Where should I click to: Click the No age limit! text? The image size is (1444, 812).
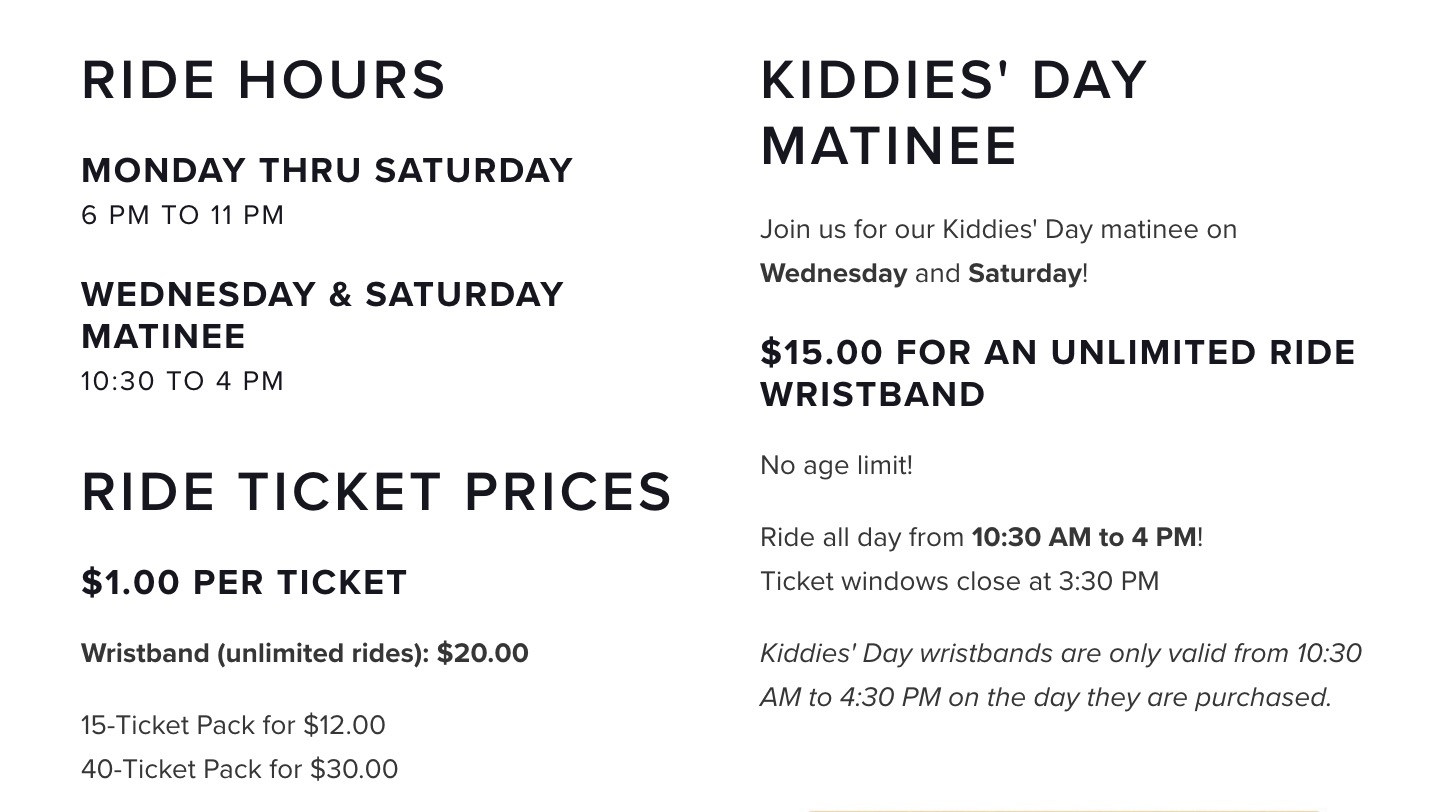[x=837, y=466]
